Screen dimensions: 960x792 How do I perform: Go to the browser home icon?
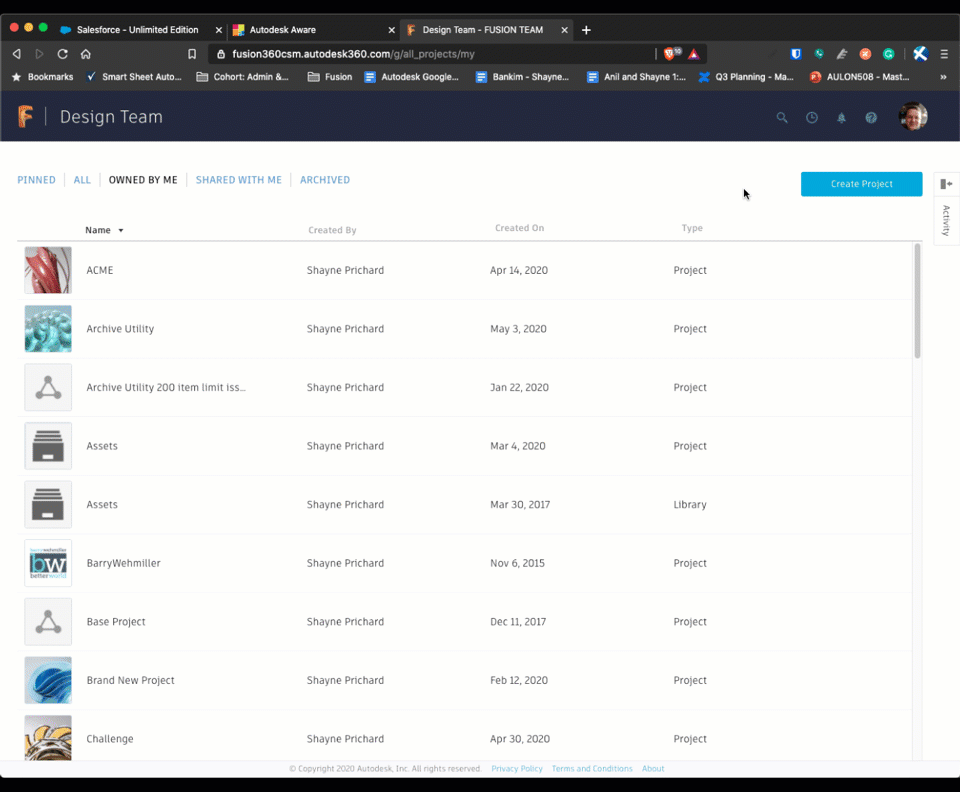coord(86,54)
